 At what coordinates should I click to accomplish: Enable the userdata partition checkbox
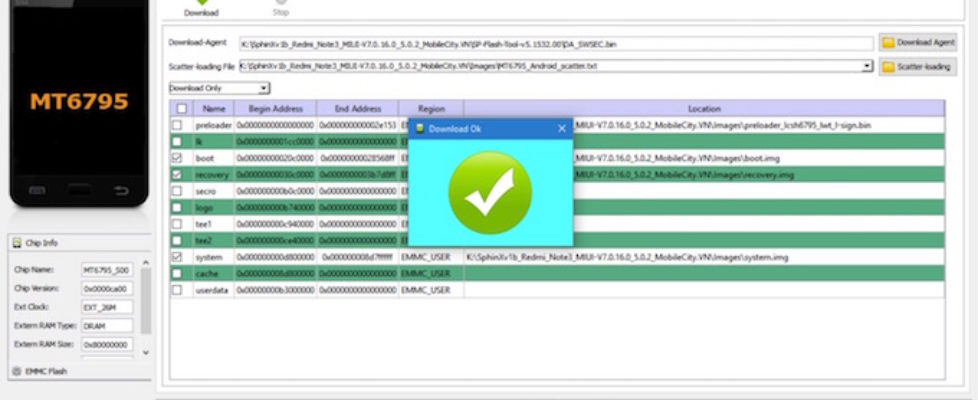[x=177, y=290]
